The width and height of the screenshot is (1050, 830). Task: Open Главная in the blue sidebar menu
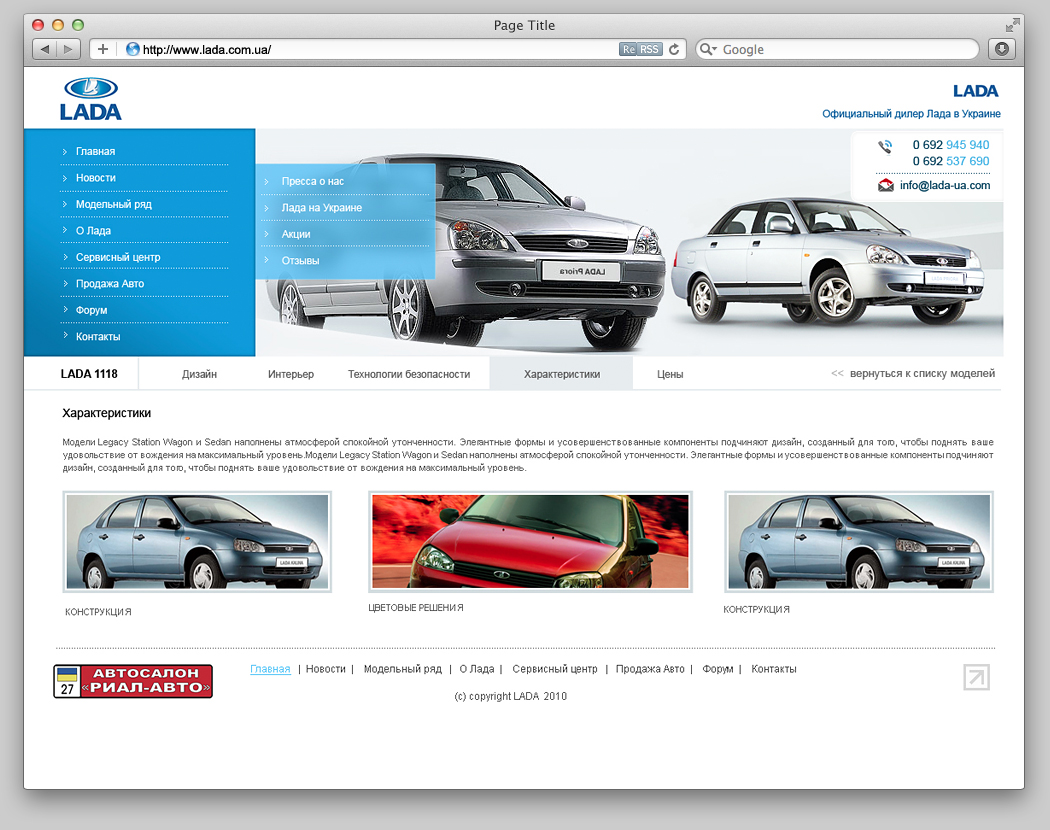tap(96, 151)
